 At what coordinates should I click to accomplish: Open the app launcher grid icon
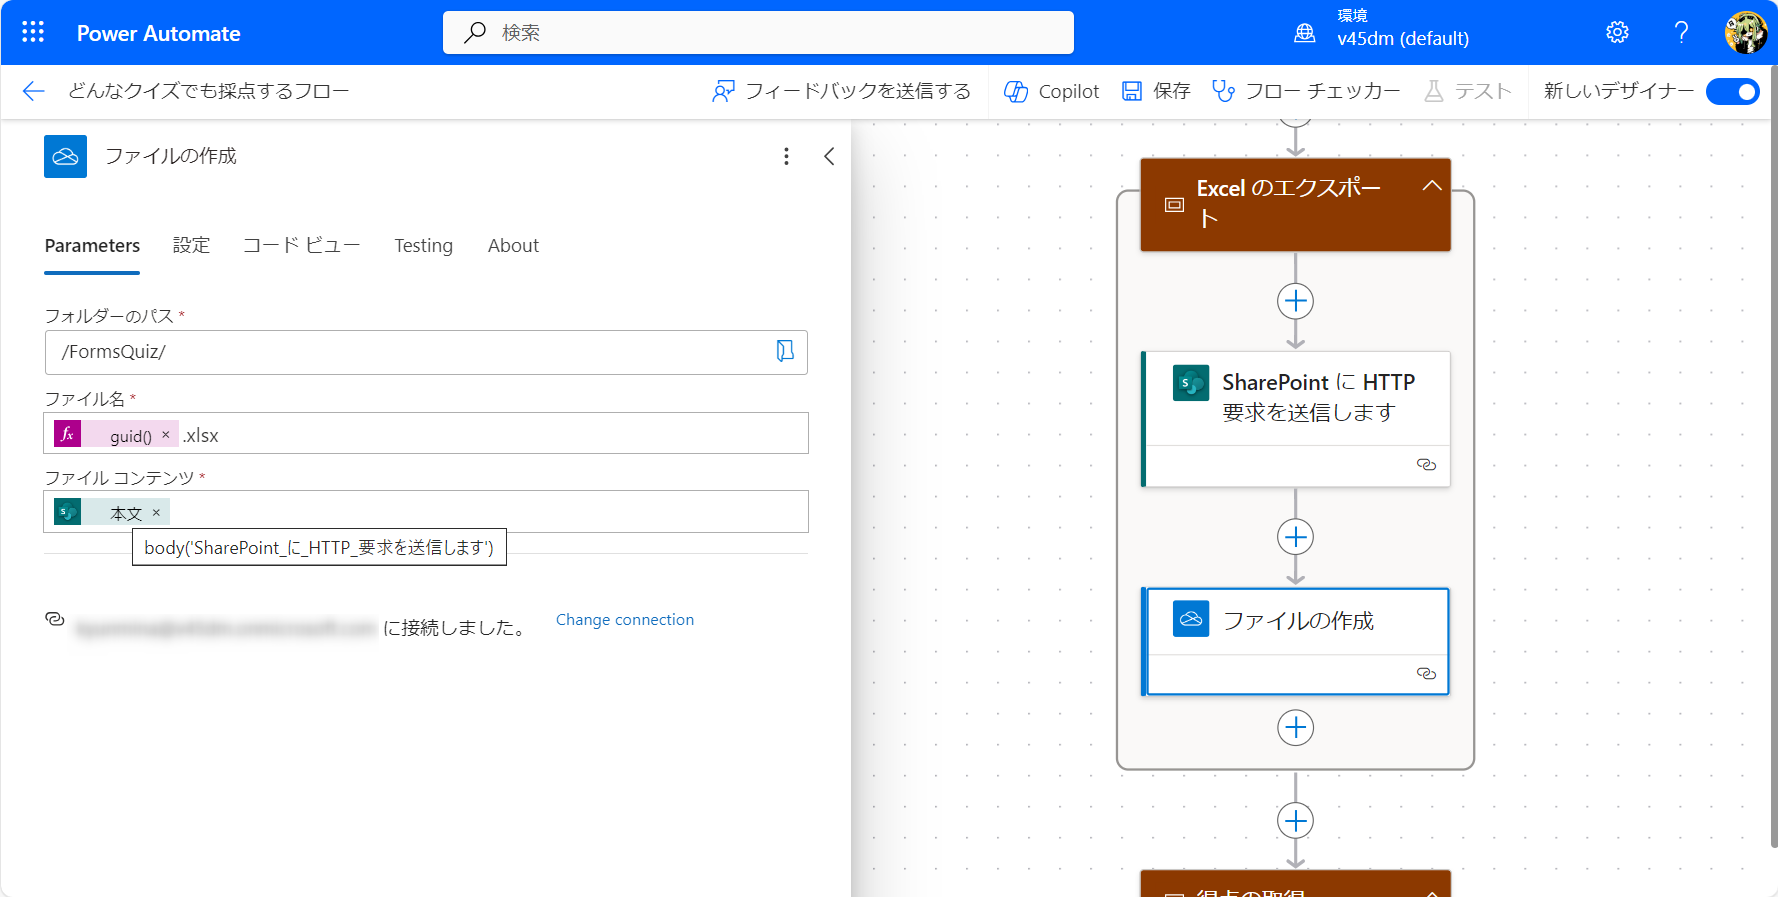[x=33, y=32]
